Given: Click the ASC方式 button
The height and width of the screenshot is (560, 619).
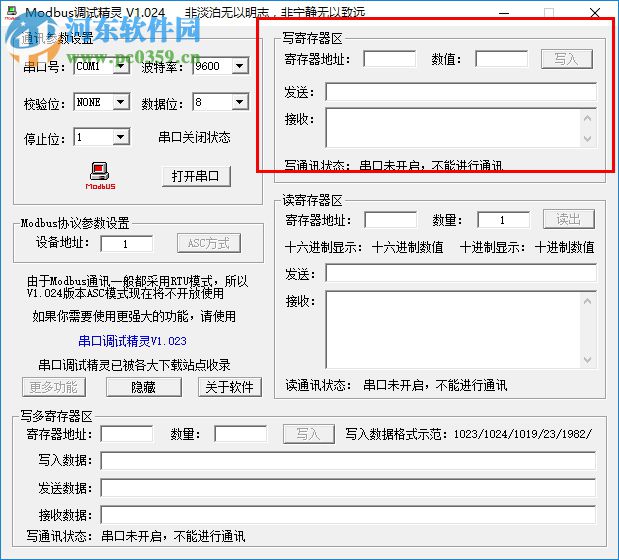Looking at the screenshot, I should click(x=209, y=243).
